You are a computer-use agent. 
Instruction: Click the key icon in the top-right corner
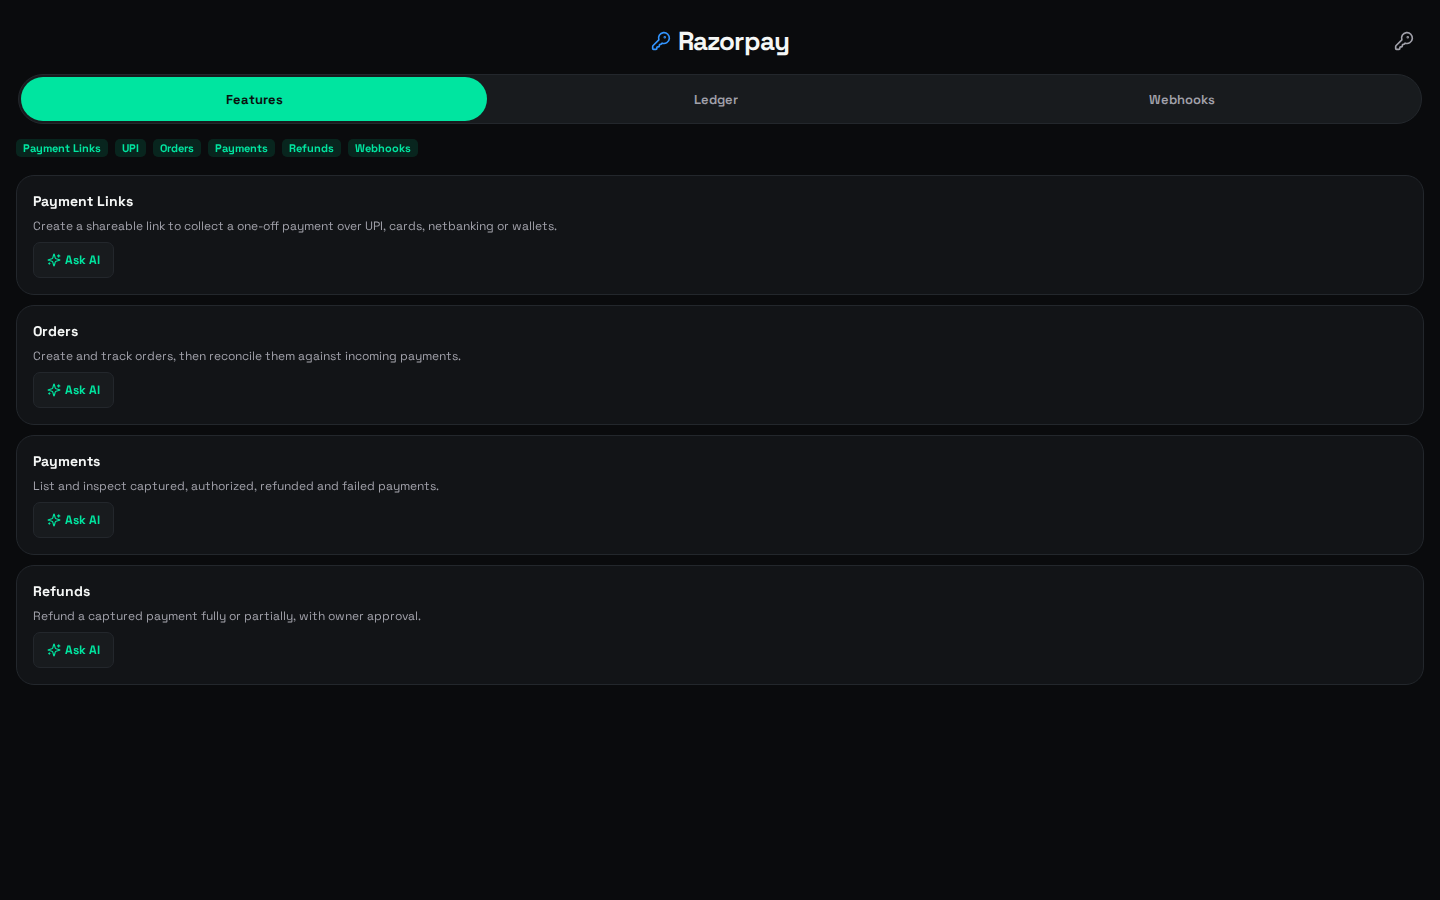point(1404,41)
